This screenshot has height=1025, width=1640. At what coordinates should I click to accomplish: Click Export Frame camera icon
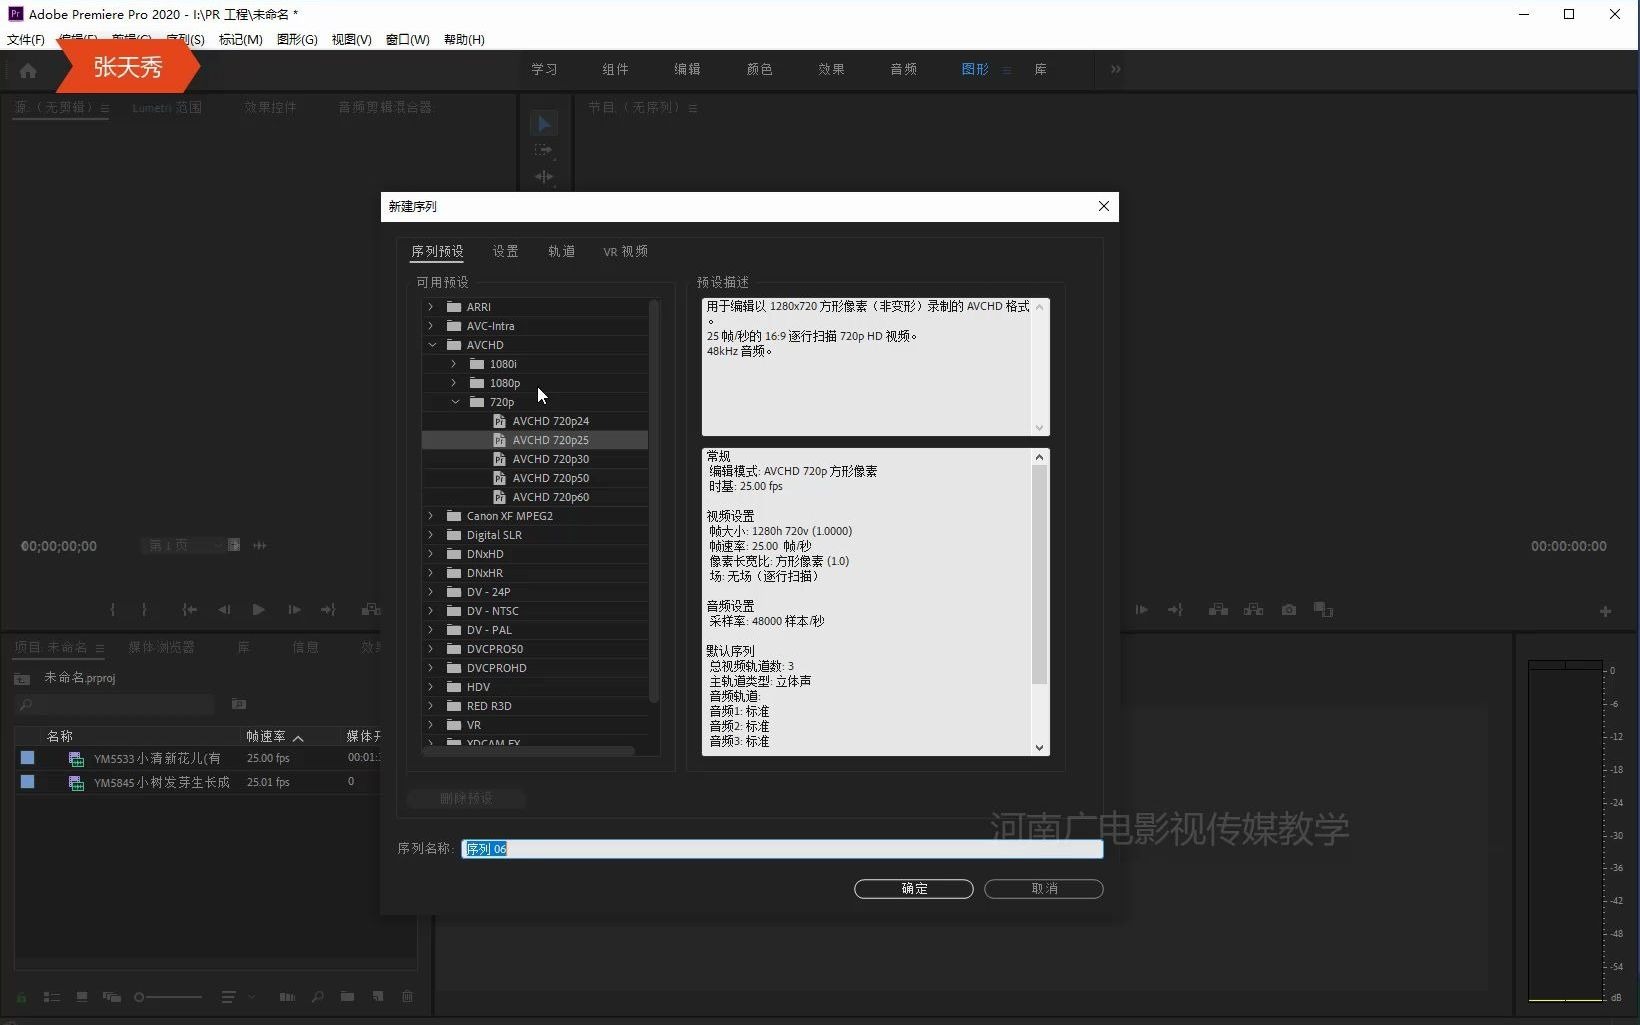tap(1289, 610)
